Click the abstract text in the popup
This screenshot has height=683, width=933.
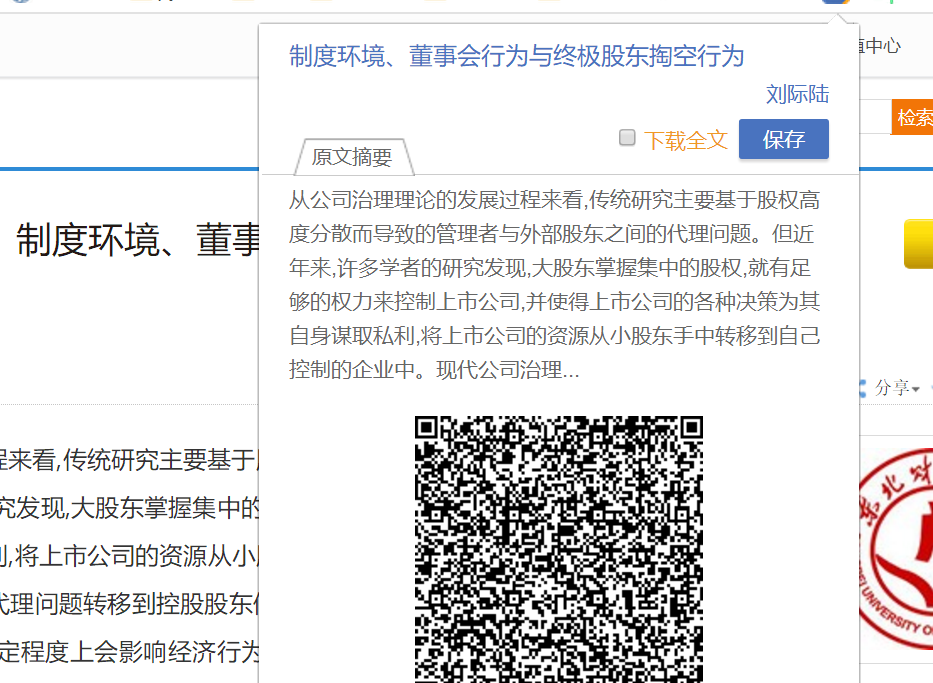[x=555, y=284]
